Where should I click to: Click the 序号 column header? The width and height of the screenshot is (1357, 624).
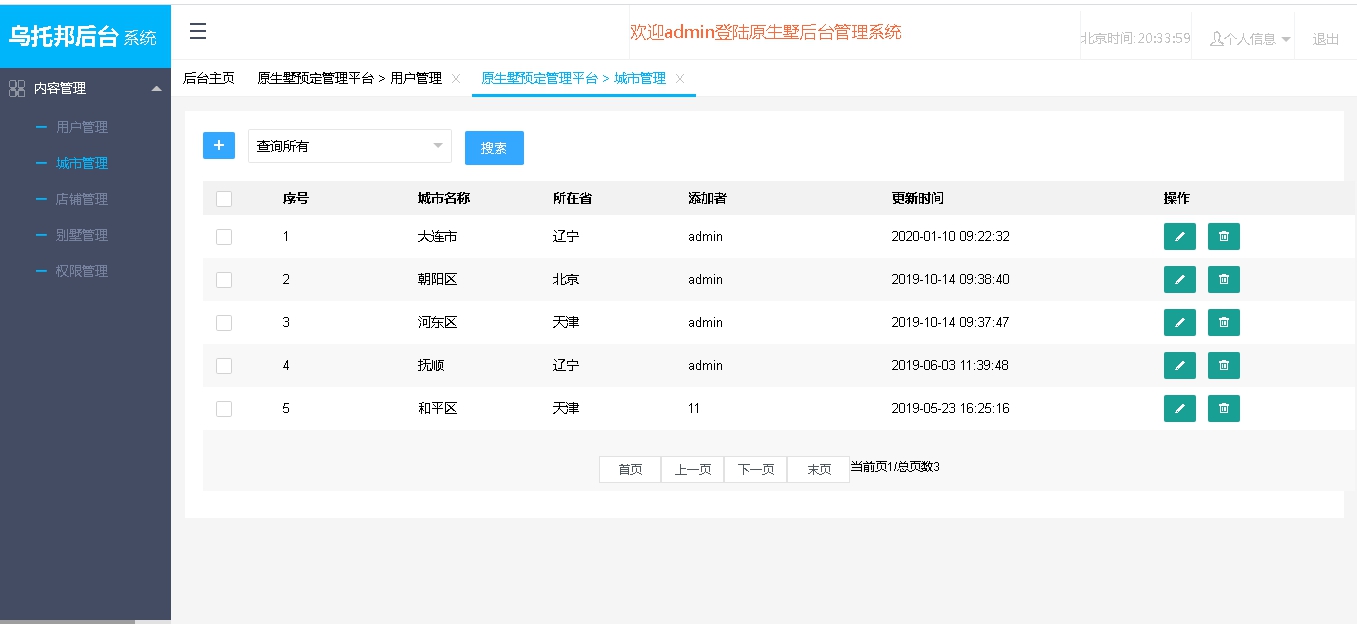point(296,198)
